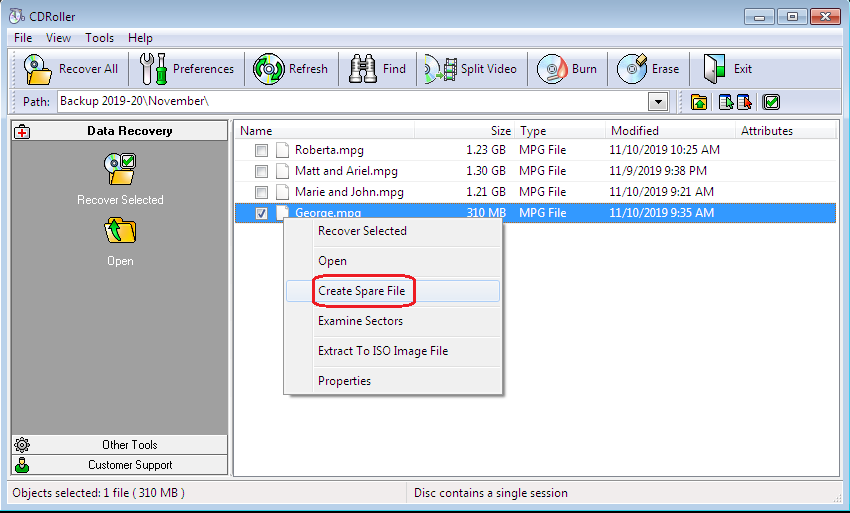Open the Burn disc tool
This screenshot has width=850, height=513.
point(566,69)
